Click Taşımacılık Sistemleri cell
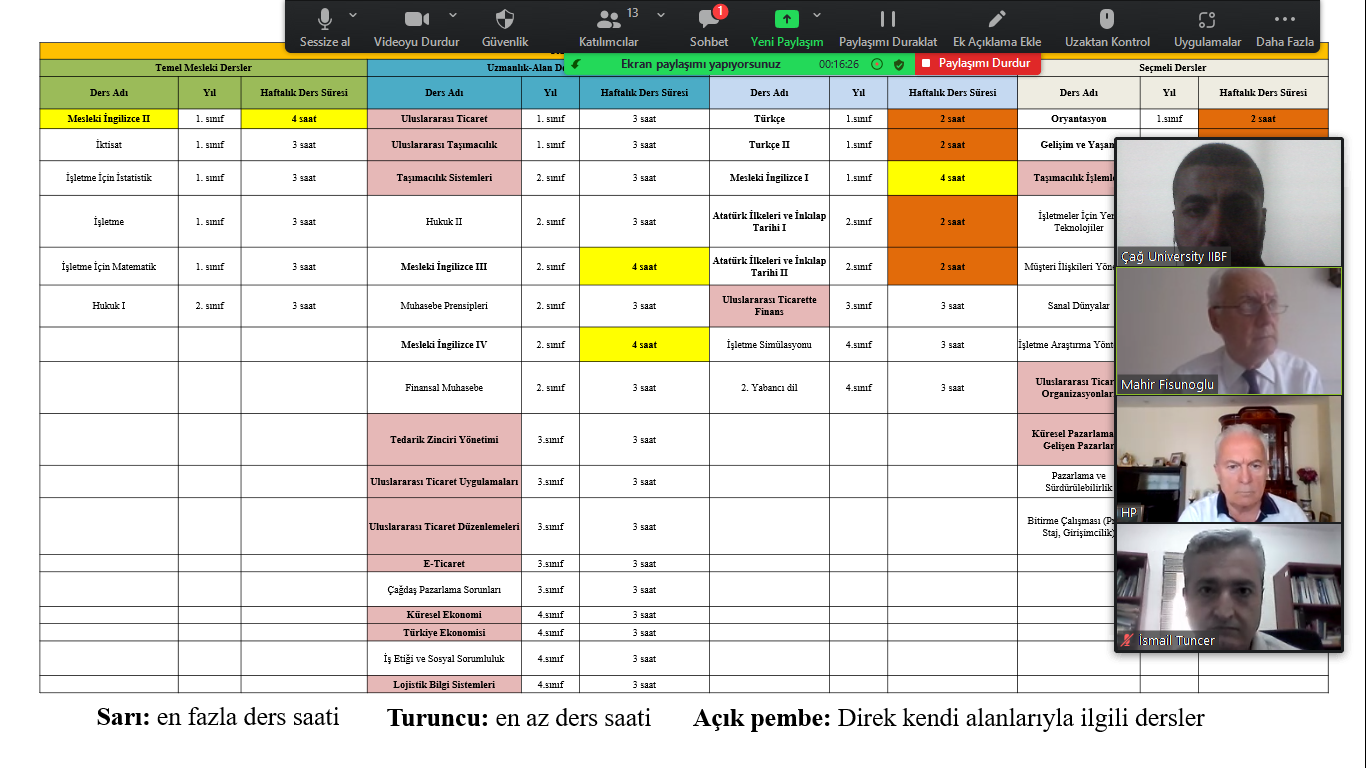Screen dimensions: 1366x768 tap(444, 178)
